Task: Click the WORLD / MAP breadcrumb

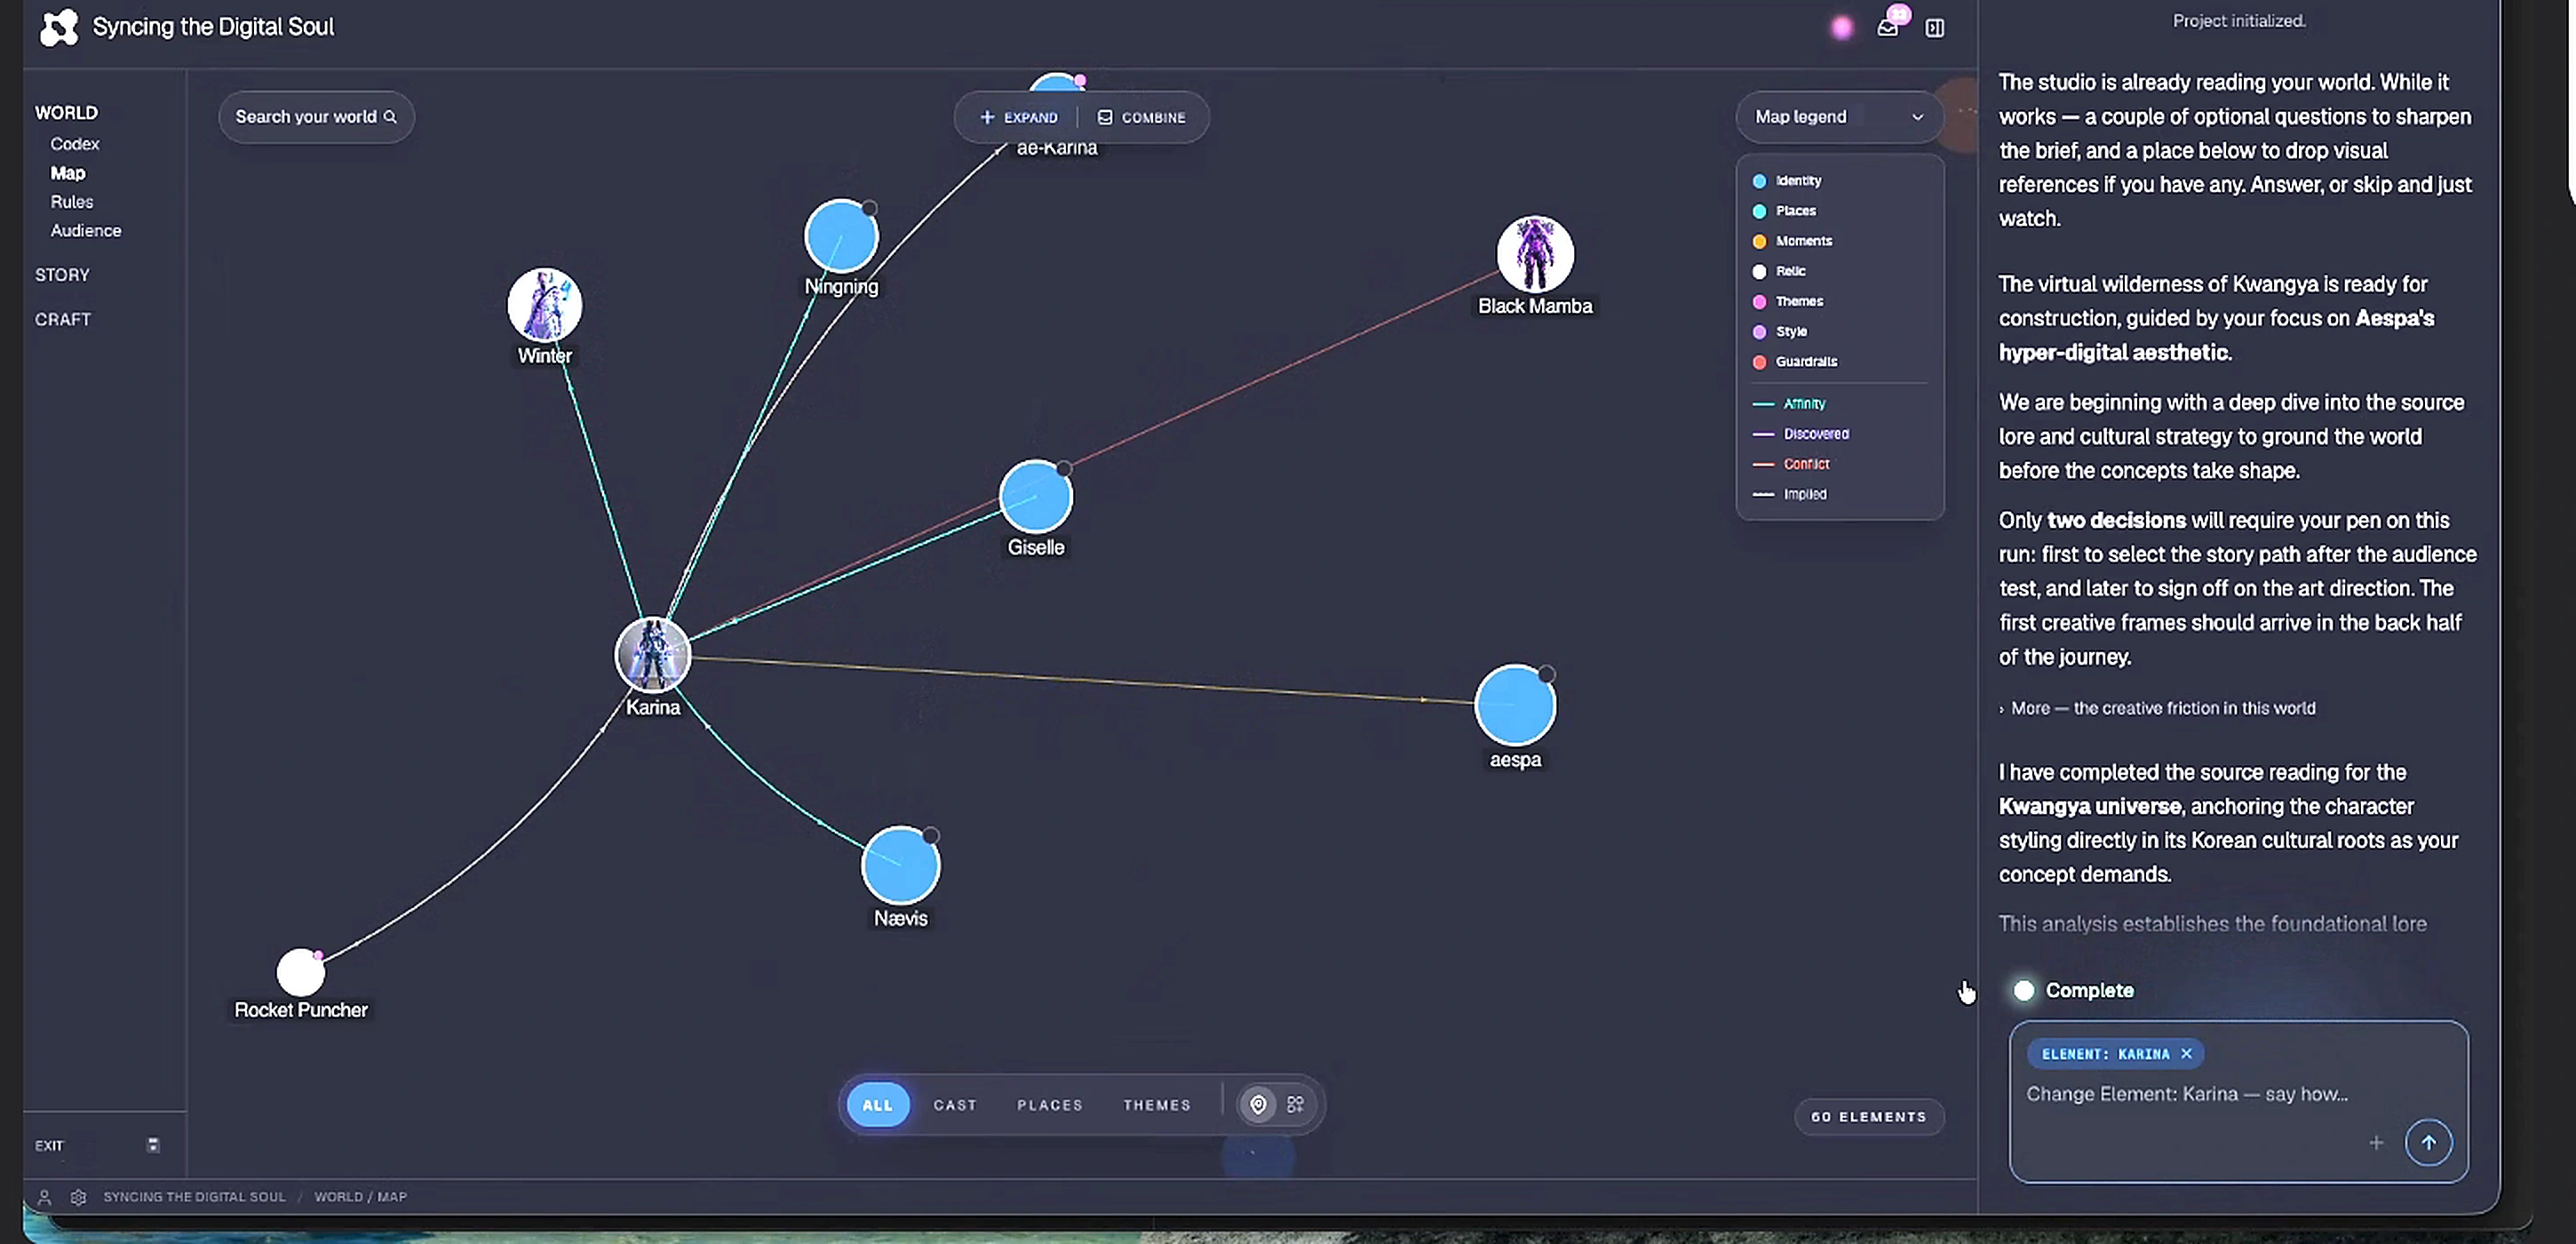Action: tap(360, 1196)
